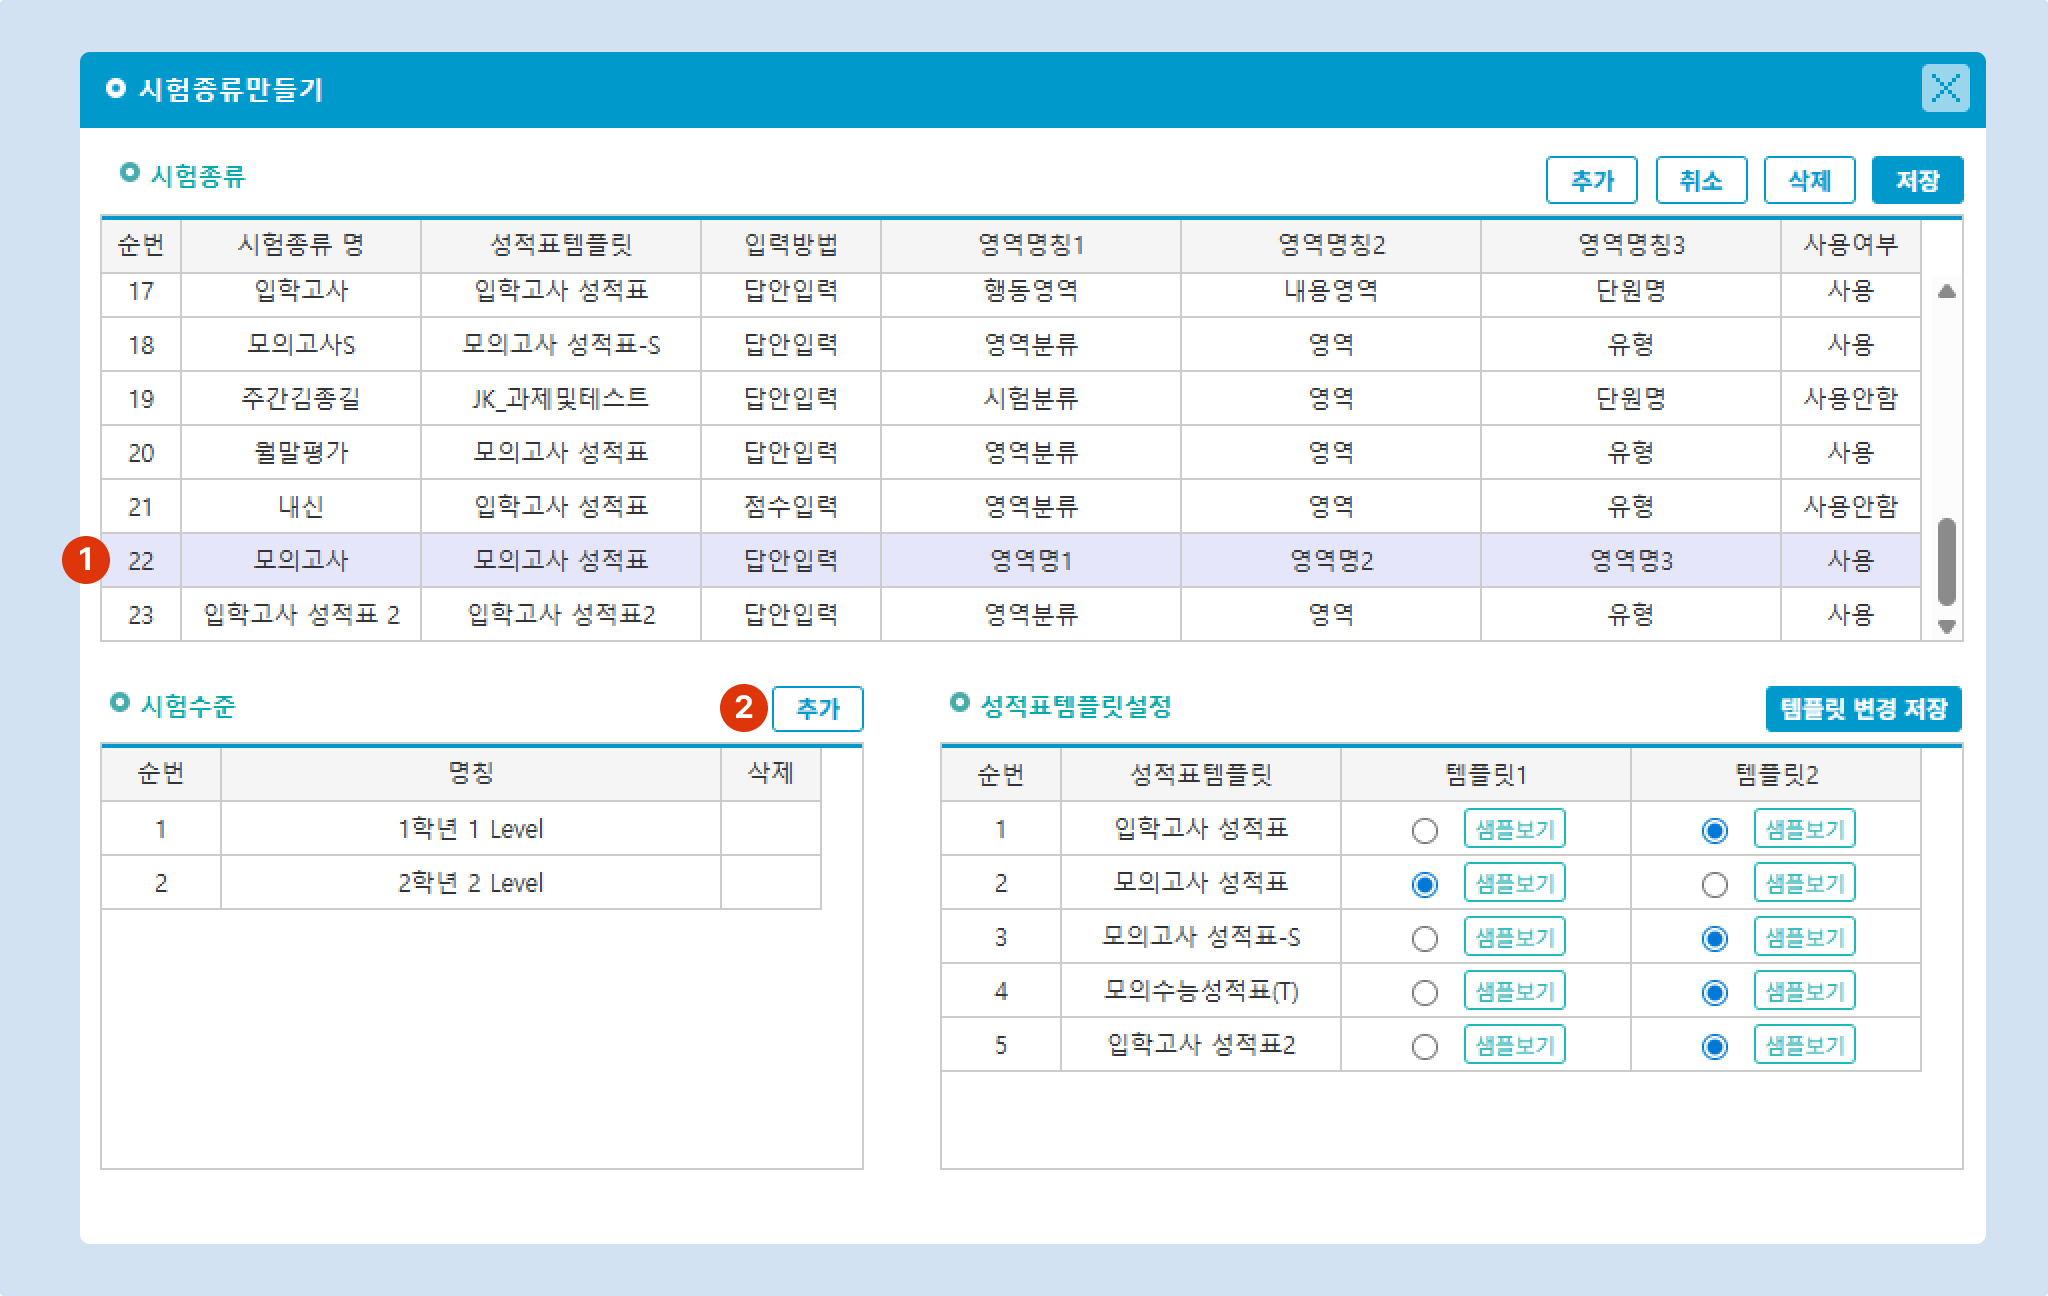Screen dimensions: 2048x1296
Task: Click the 시험종류 table scrollbar thumb
Action: [1946, 561]
